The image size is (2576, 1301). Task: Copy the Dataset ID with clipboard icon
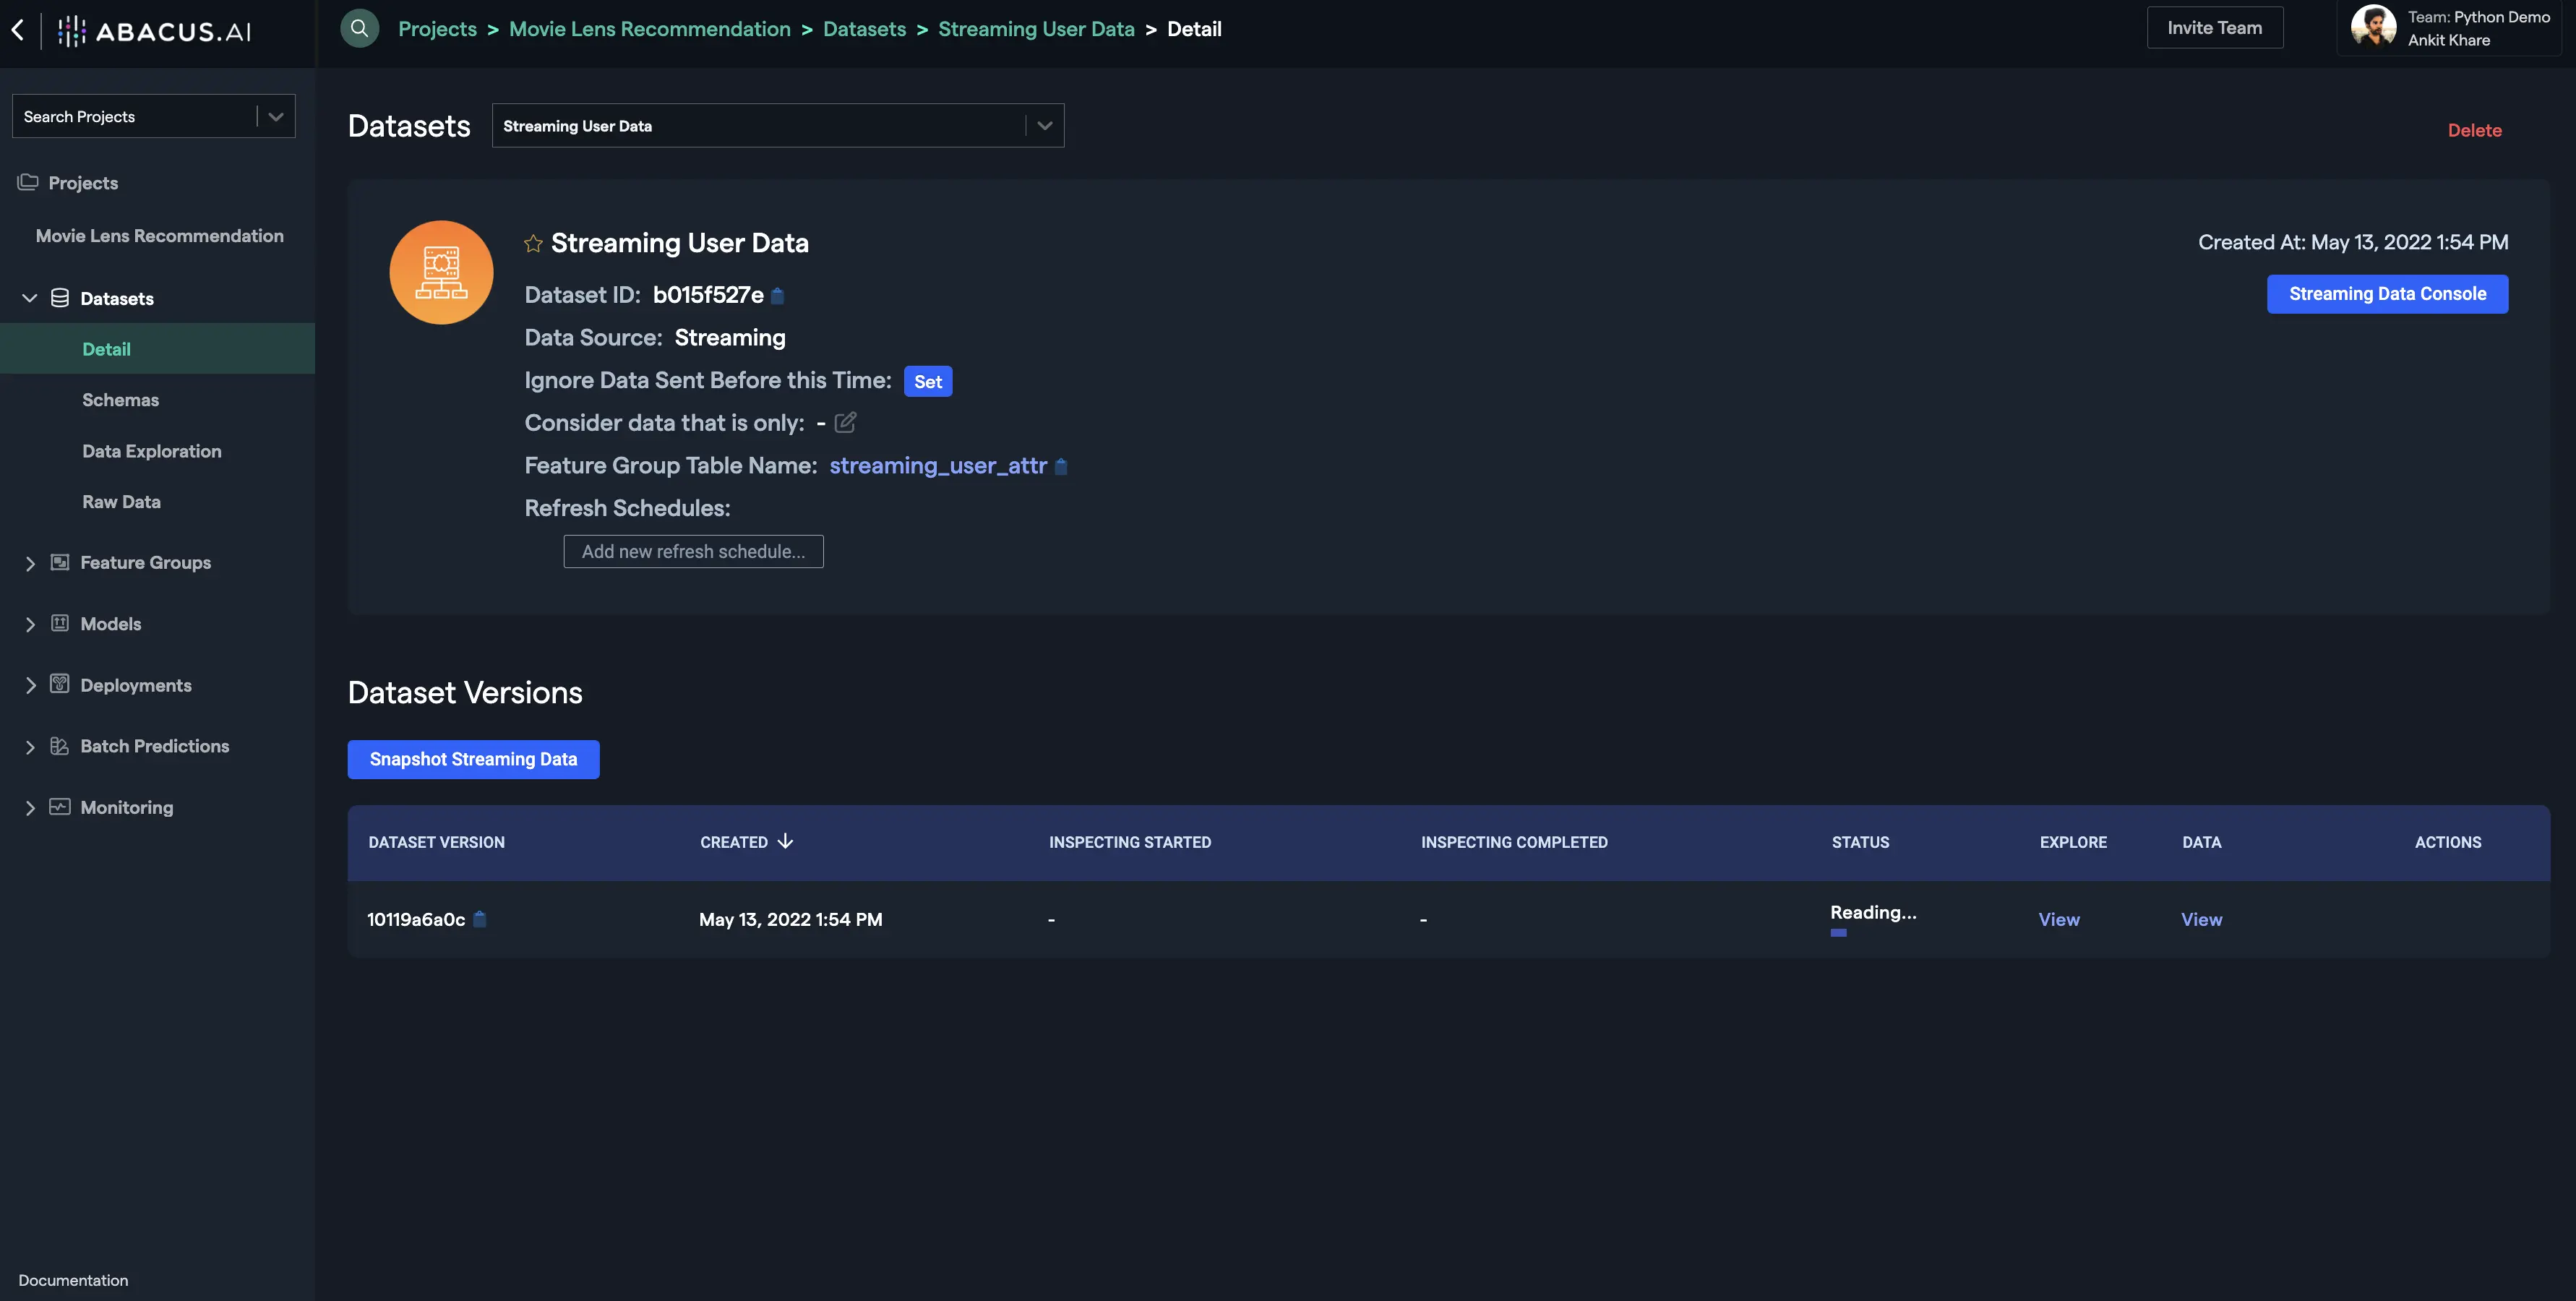click(x=778, y=296)
